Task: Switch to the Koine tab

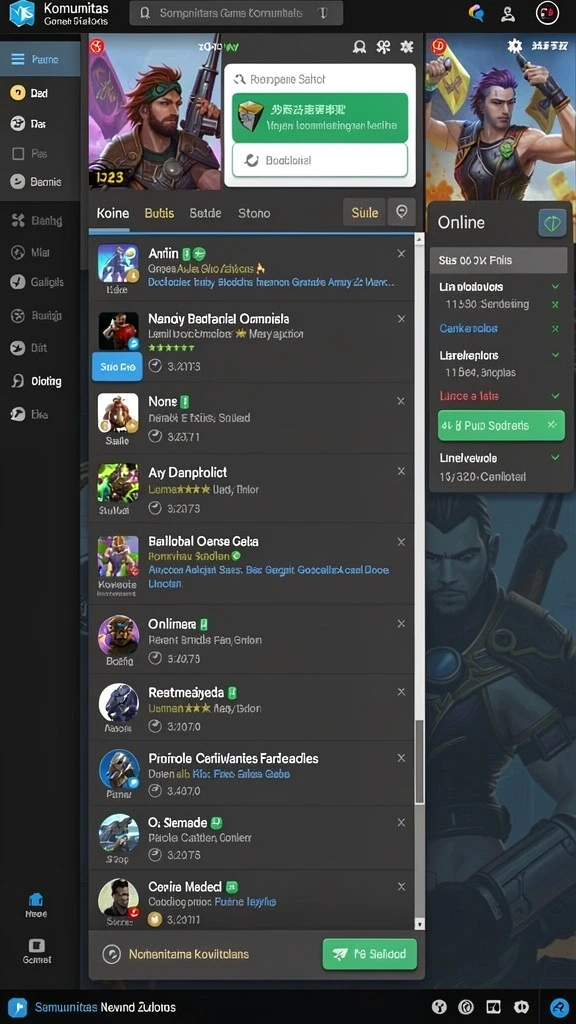Action: 113,214
